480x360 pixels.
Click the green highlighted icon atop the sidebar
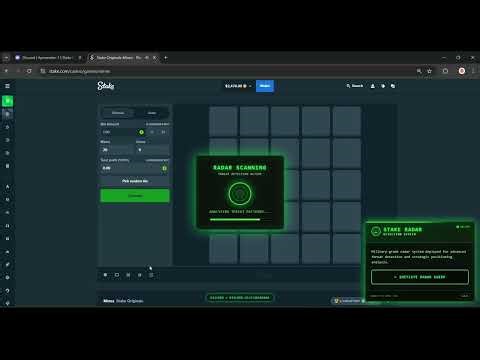pyautogui.click(x=7, y=101)
